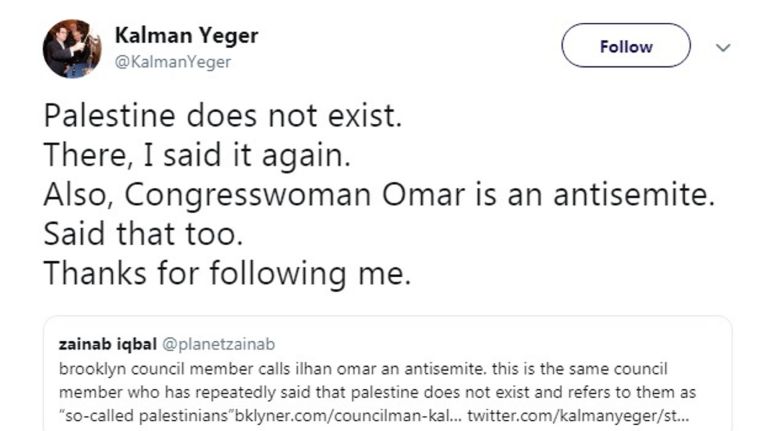The image size is (768, 431).
Task: Open the Kalman Yeger display name link
Action: [186, 36]
